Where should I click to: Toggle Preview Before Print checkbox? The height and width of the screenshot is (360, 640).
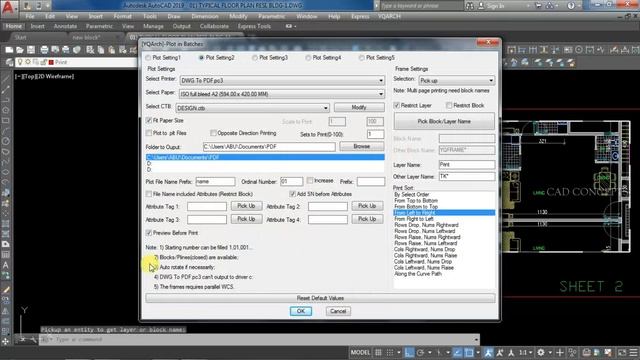pyautogui.click(x=149, y=233)
